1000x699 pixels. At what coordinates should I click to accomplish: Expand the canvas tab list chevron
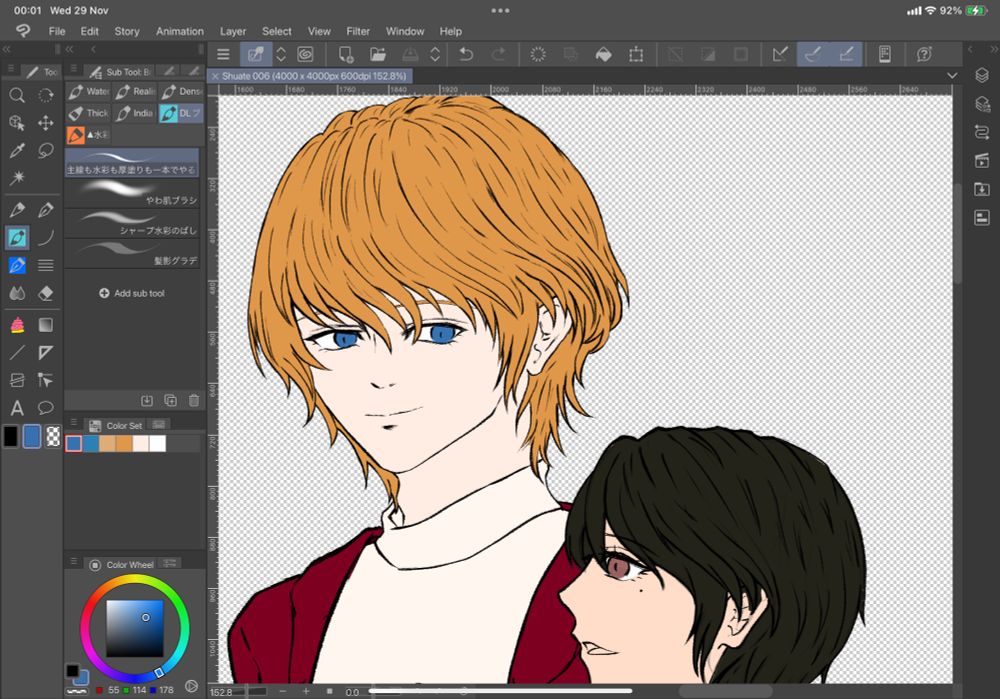click(951, 76)
